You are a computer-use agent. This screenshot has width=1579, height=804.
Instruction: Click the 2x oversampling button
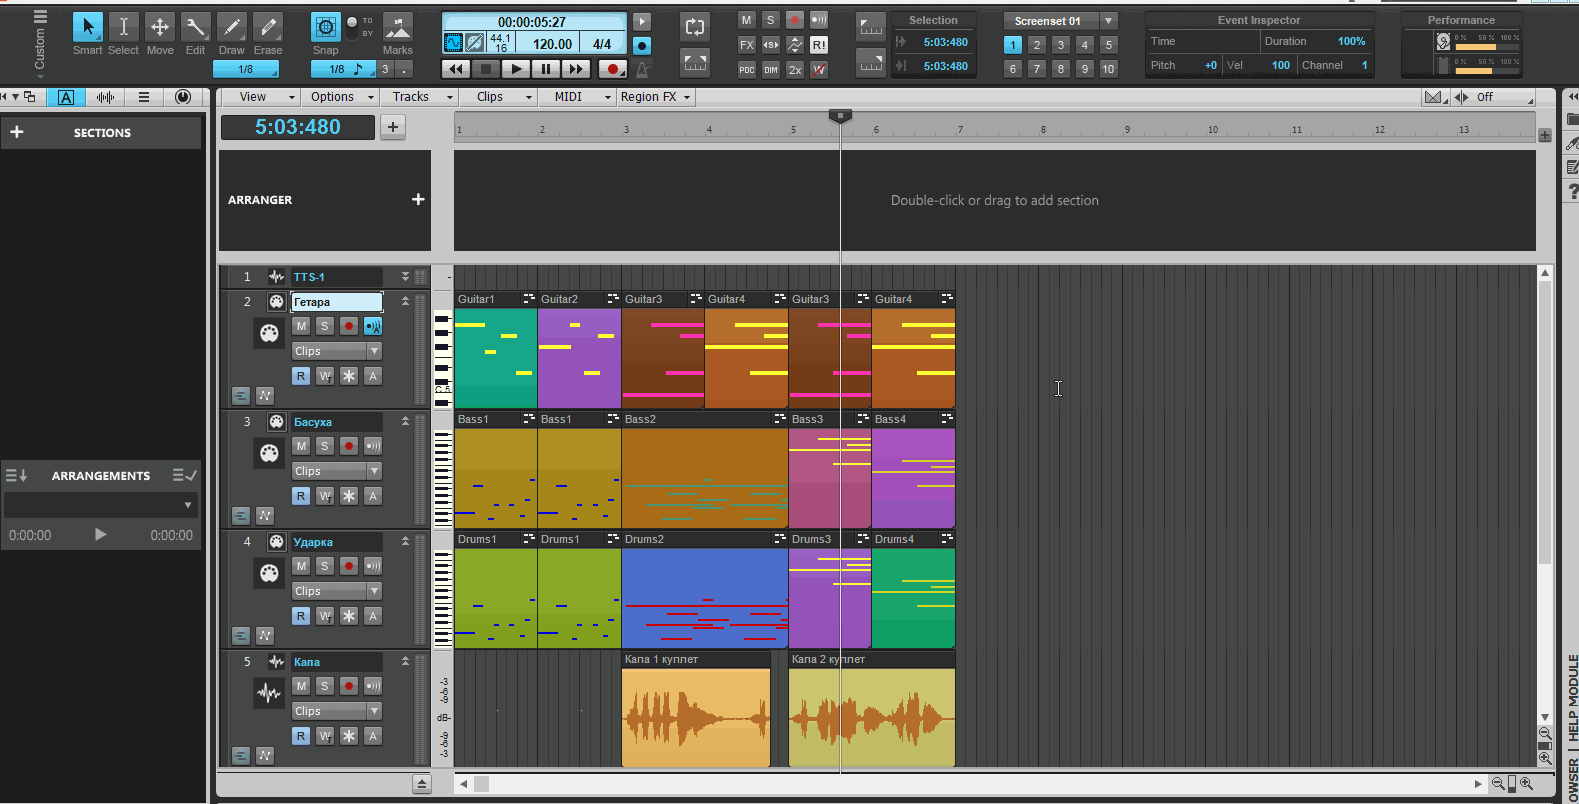794,70
